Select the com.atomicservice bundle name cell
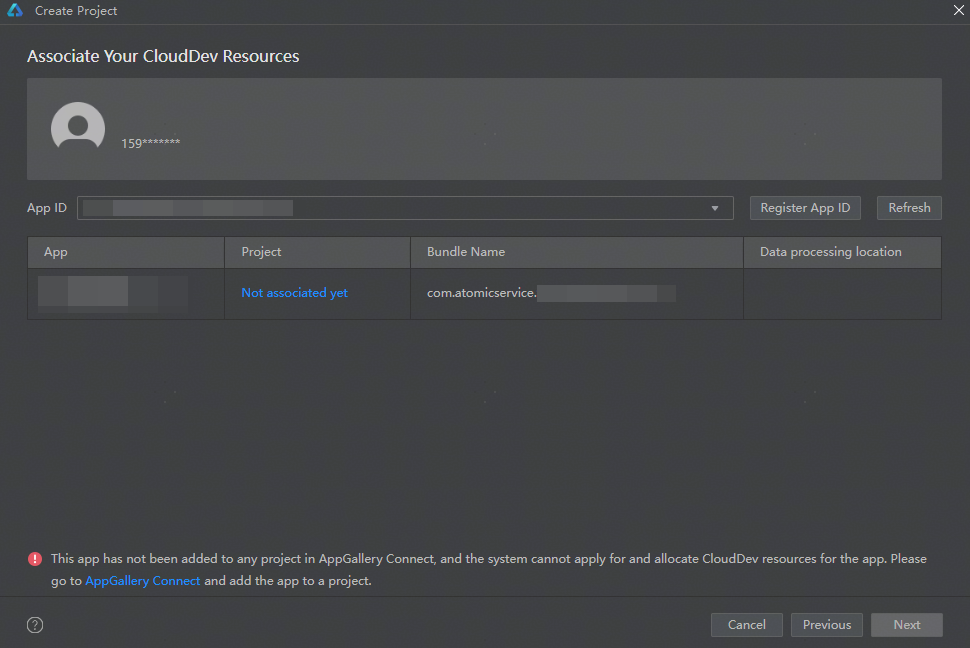 550,293
